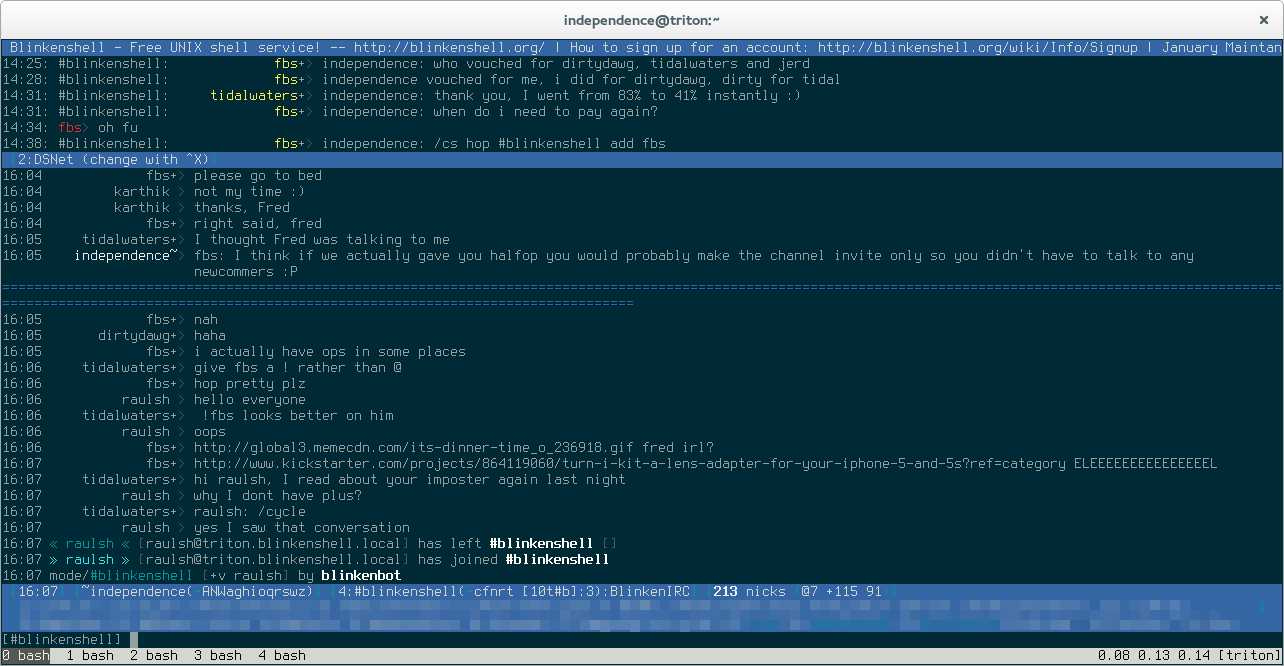Click the window title 'independence@triton:~'
1284x666 pixels.
642,19
